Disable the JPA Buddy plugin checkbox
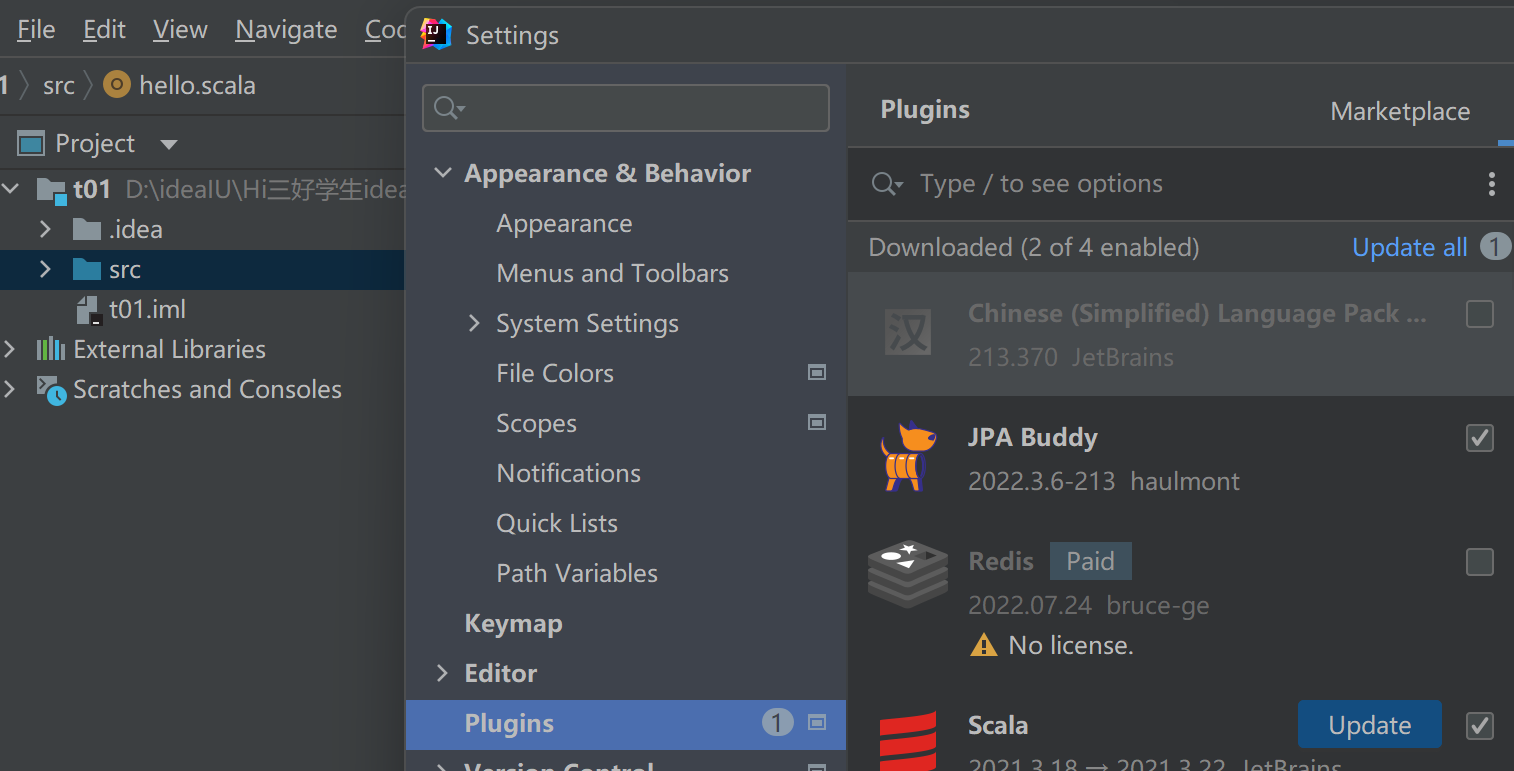This screenshot has height=771, width=1514. click(1479, 438)
